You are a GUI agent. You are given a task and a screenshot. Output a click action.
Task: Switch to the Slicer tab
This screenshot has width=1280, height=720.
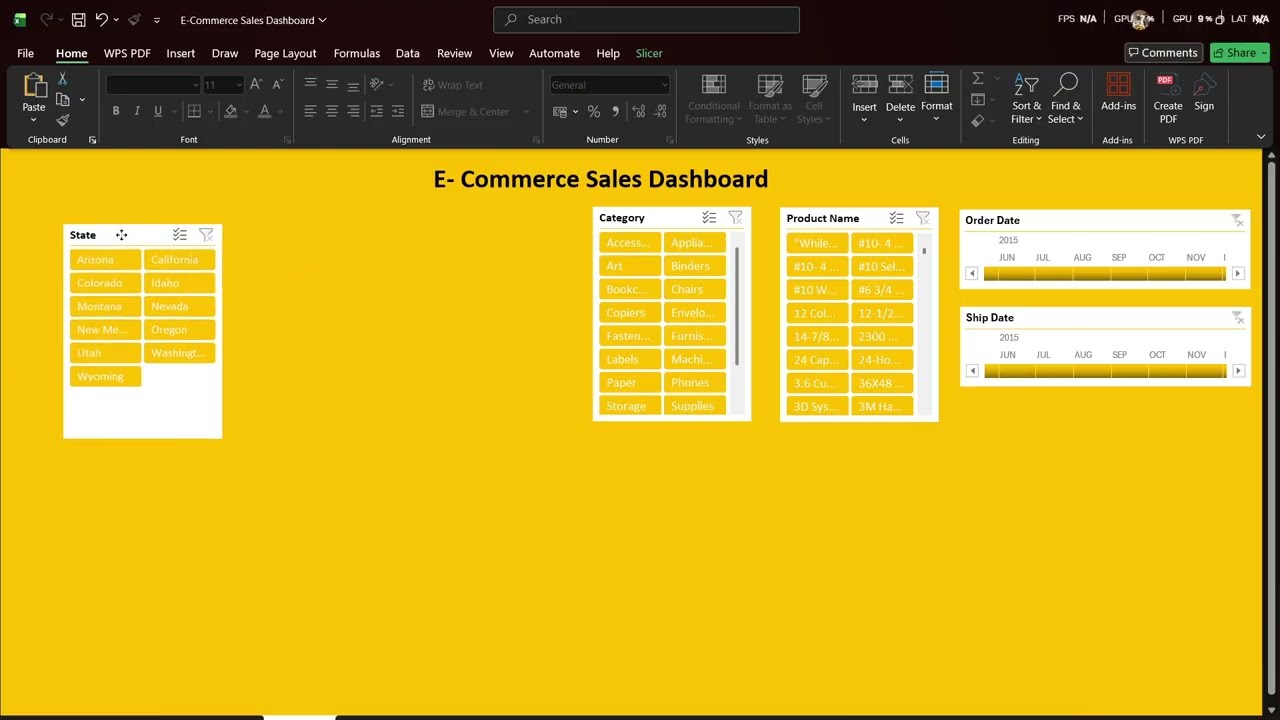[x=649, y=53]
